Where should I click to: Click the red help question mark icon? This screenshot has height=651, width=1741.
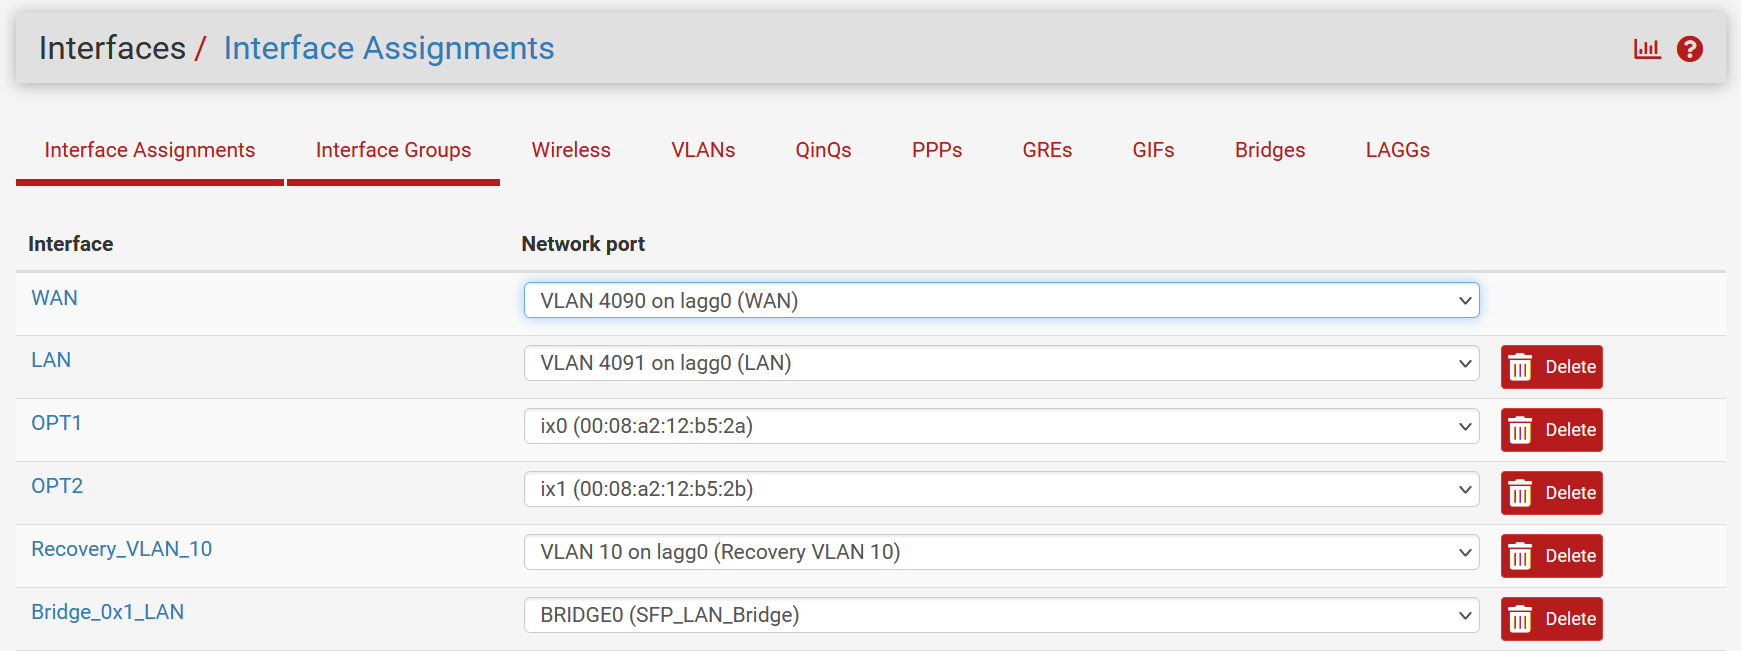(1690, 49)
